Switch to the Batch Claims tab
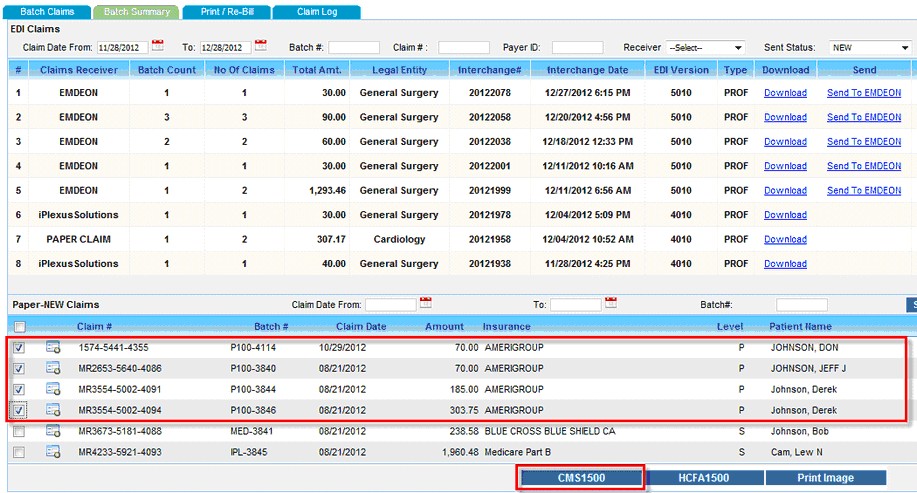This screenshot has width=917, height=493. point(47,12)
